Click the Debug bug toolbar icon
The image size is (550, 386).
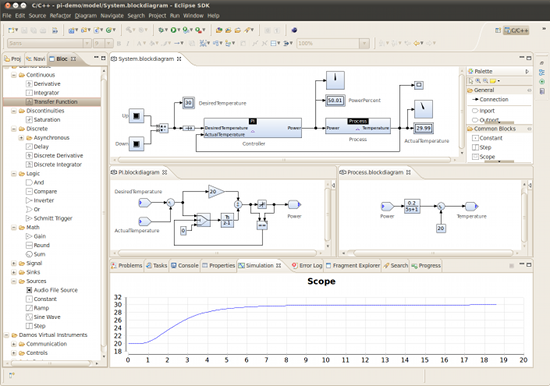(x=161, y=30)
